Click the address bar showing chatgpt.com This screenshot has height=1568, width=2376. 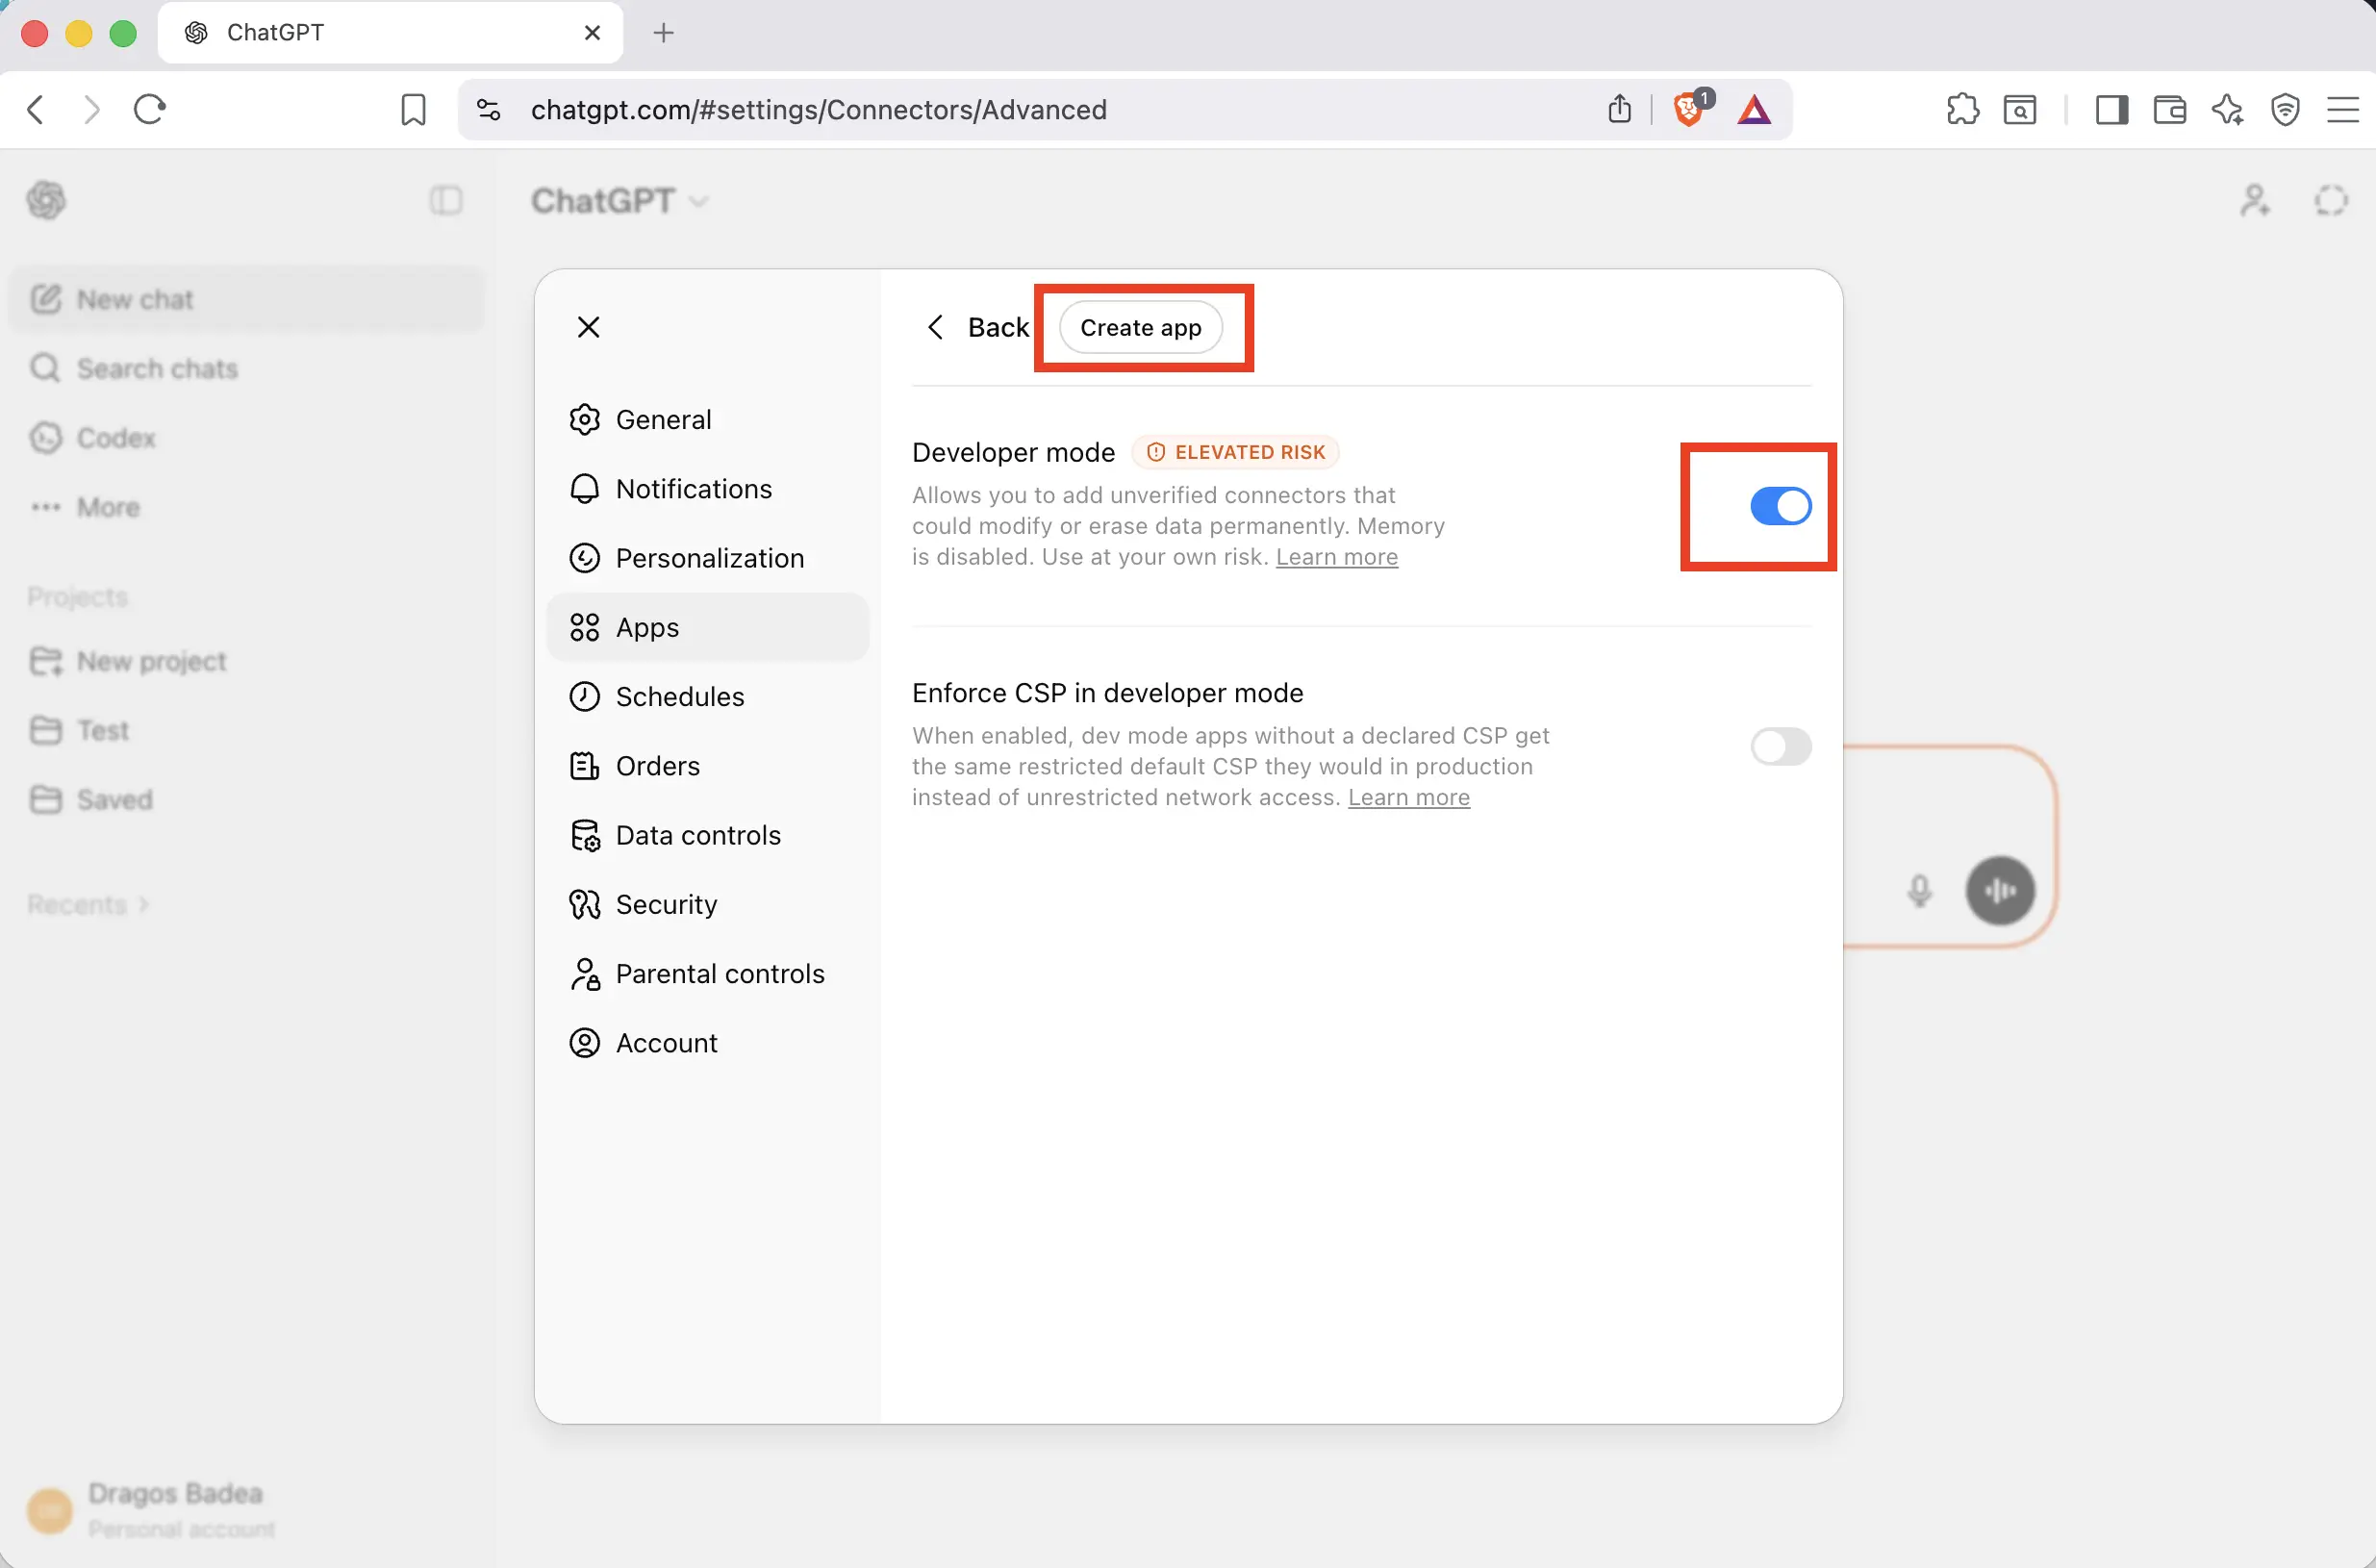[818, 110]
